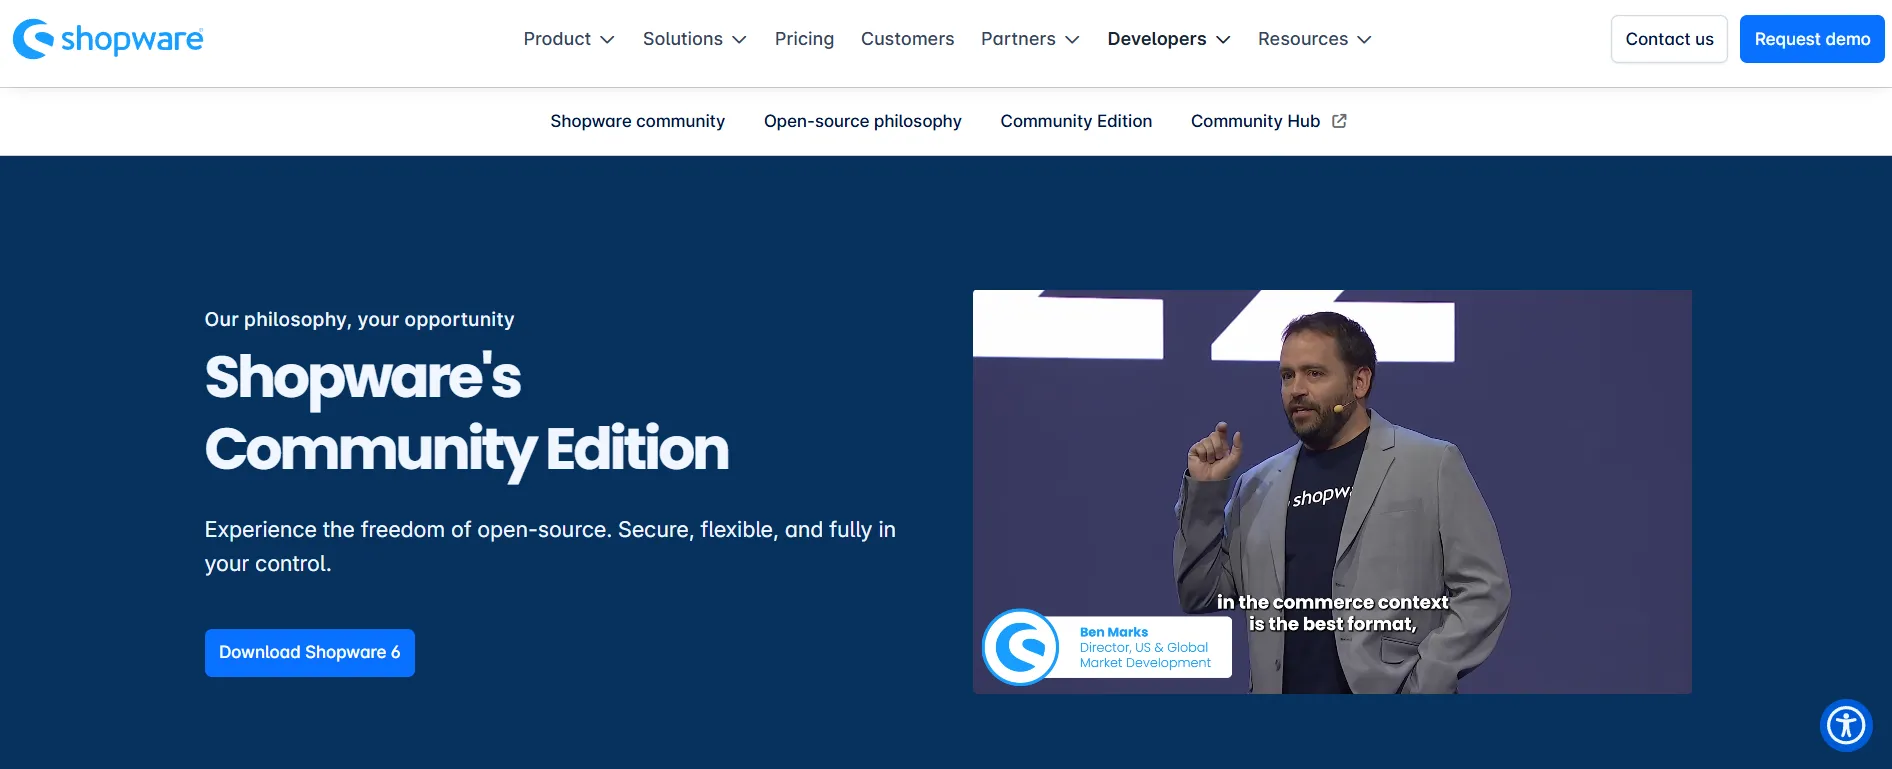Open the Partners menu

(1030, 39)
